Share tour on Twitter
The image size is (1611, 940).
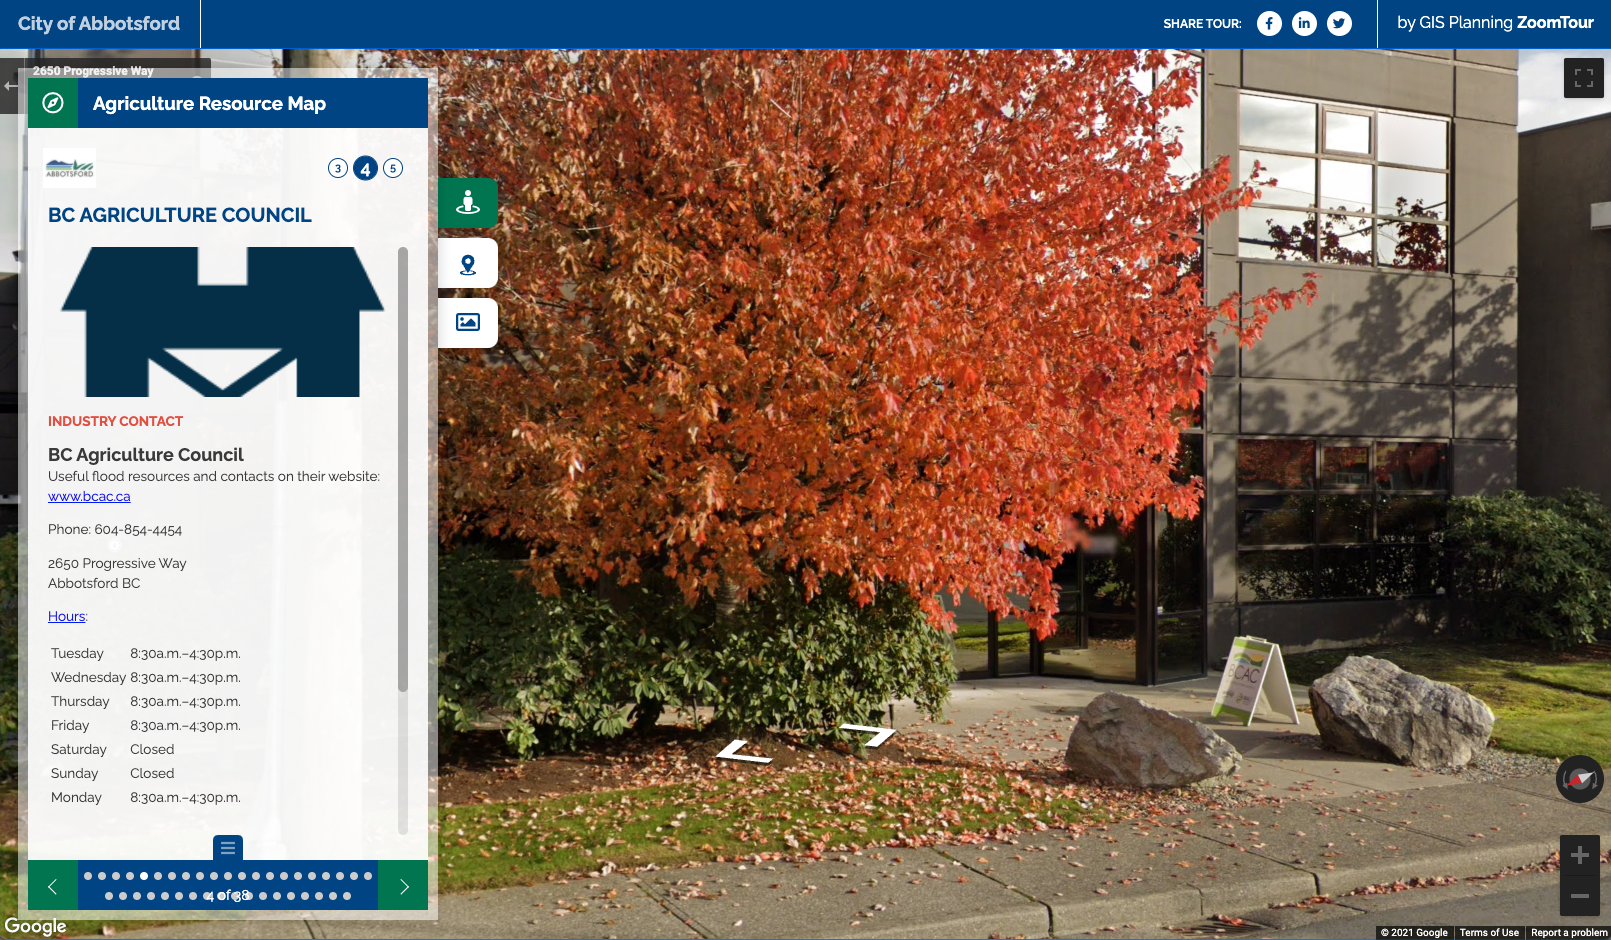pos(1339,23)
